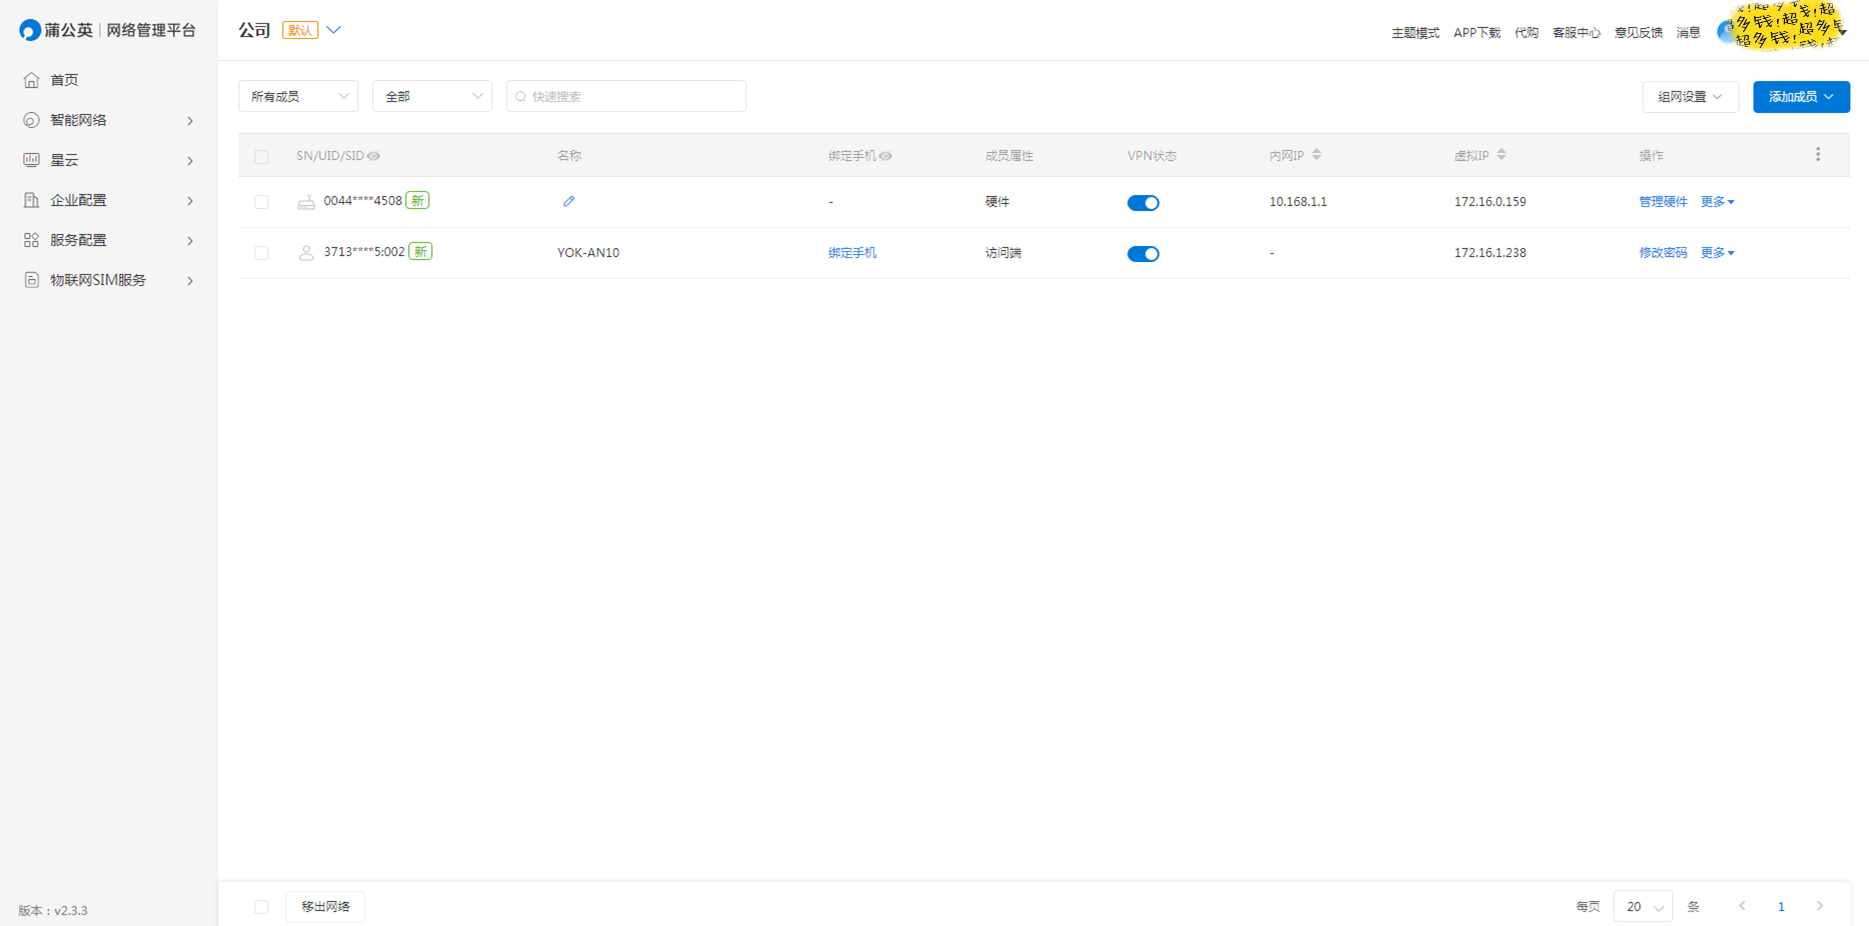Click the 版本：v2.3.3 version label

[53, 911]
